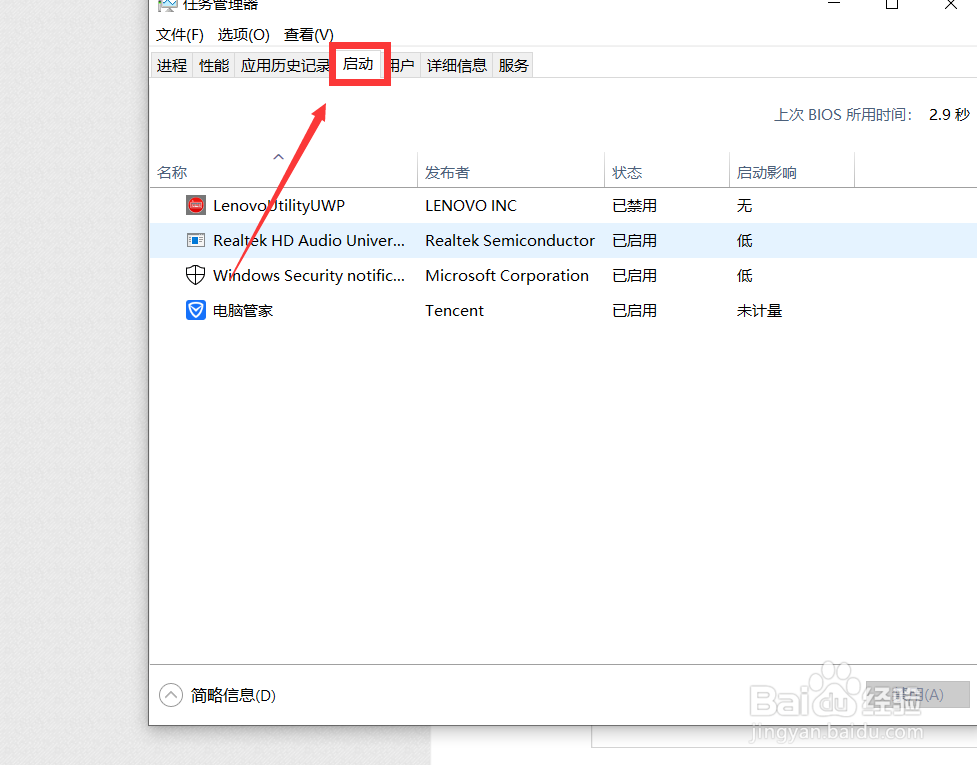Switch to the 应用历史记录 tab
The height and width of the screenshot is (765, 977).
[x=284, y=65]
